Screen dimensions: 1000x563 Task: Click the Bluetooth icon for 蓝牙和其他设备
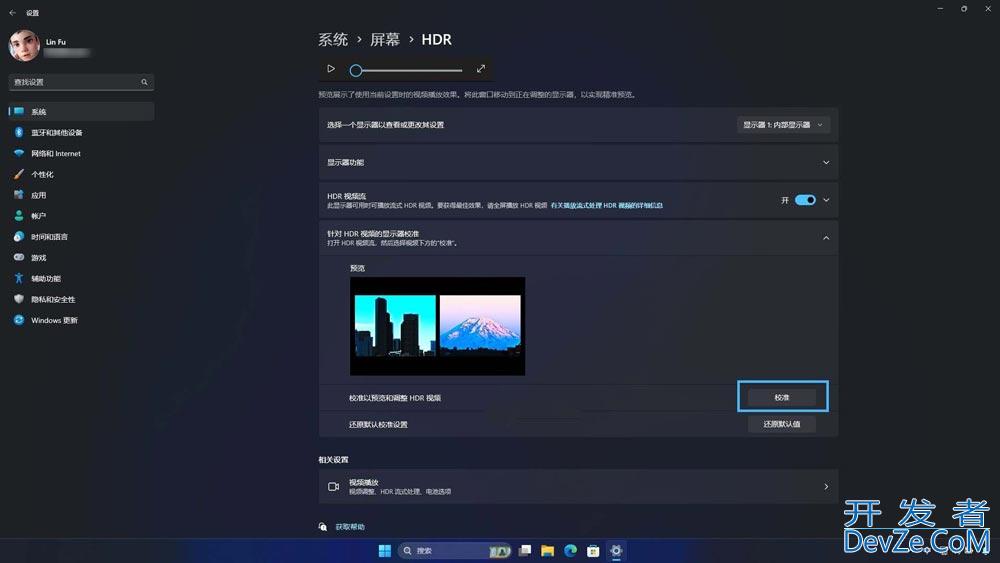pos(19,133)
